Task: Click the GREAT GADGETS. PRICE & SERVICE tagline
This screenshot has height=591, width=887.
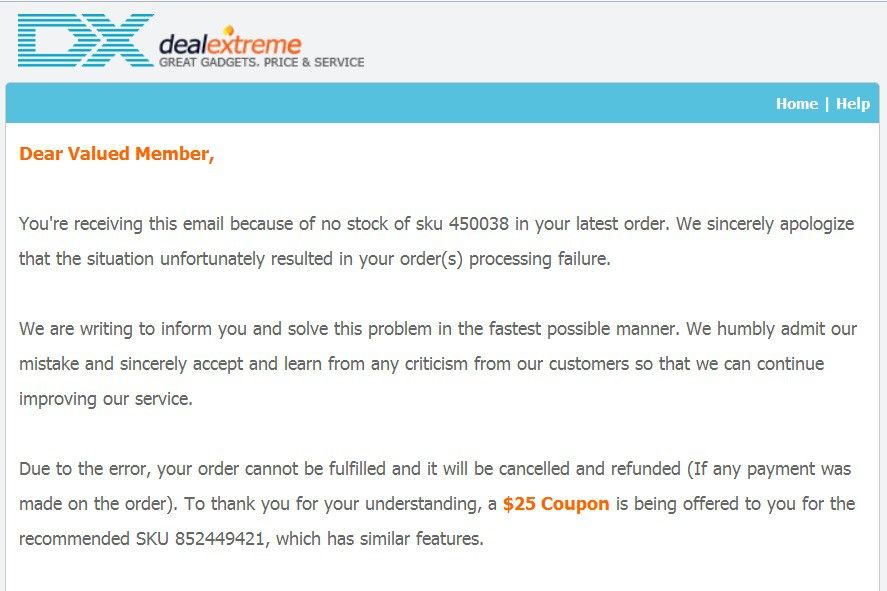Action: click(261, 62)
